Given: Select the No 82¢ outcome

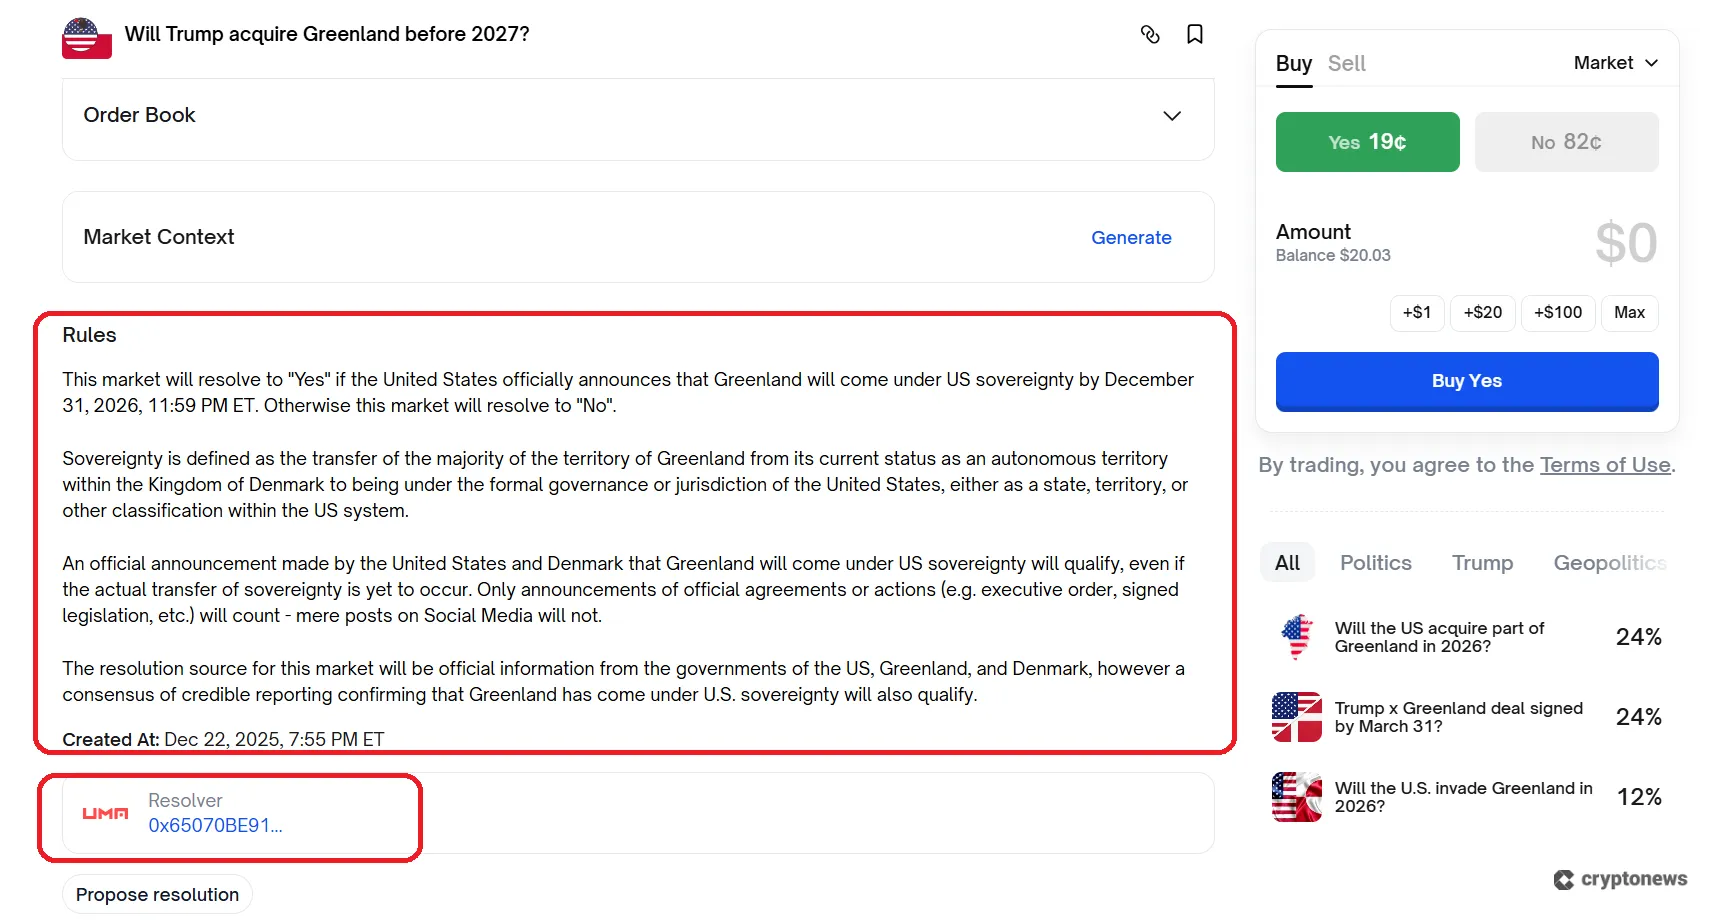Looking at the screenshot, I should pos(1566,142).
